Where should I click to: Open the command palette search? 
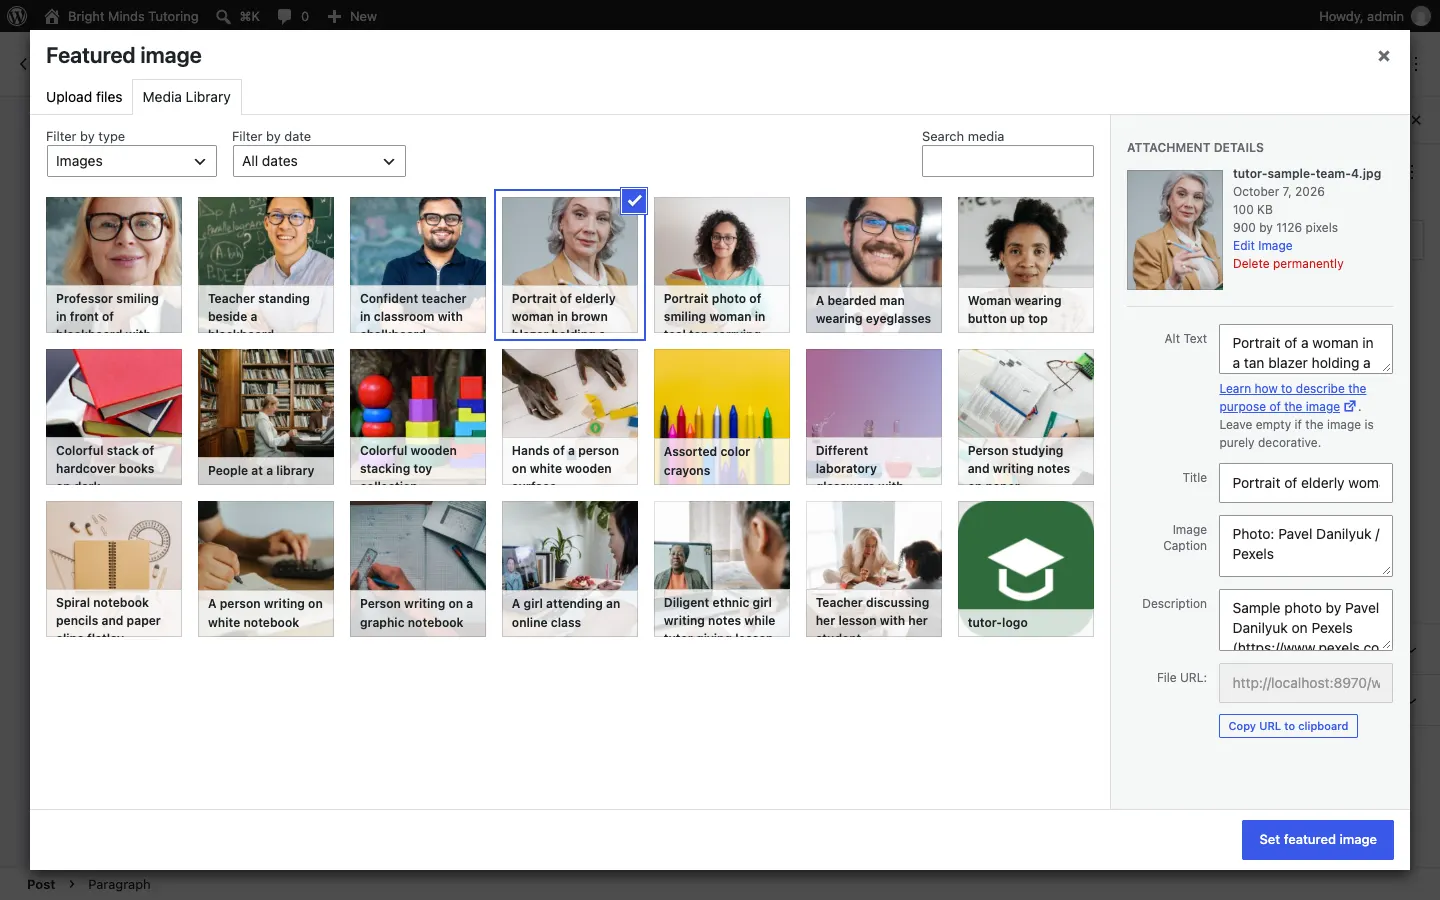click(x=238, y=16)
